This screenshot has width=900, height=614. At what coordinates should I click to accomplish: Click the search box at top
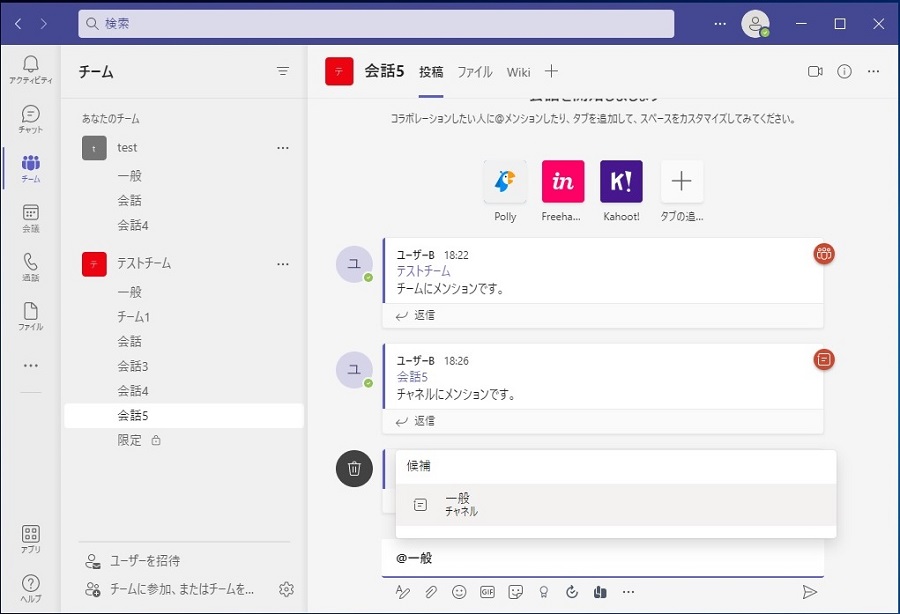(376, 23)
